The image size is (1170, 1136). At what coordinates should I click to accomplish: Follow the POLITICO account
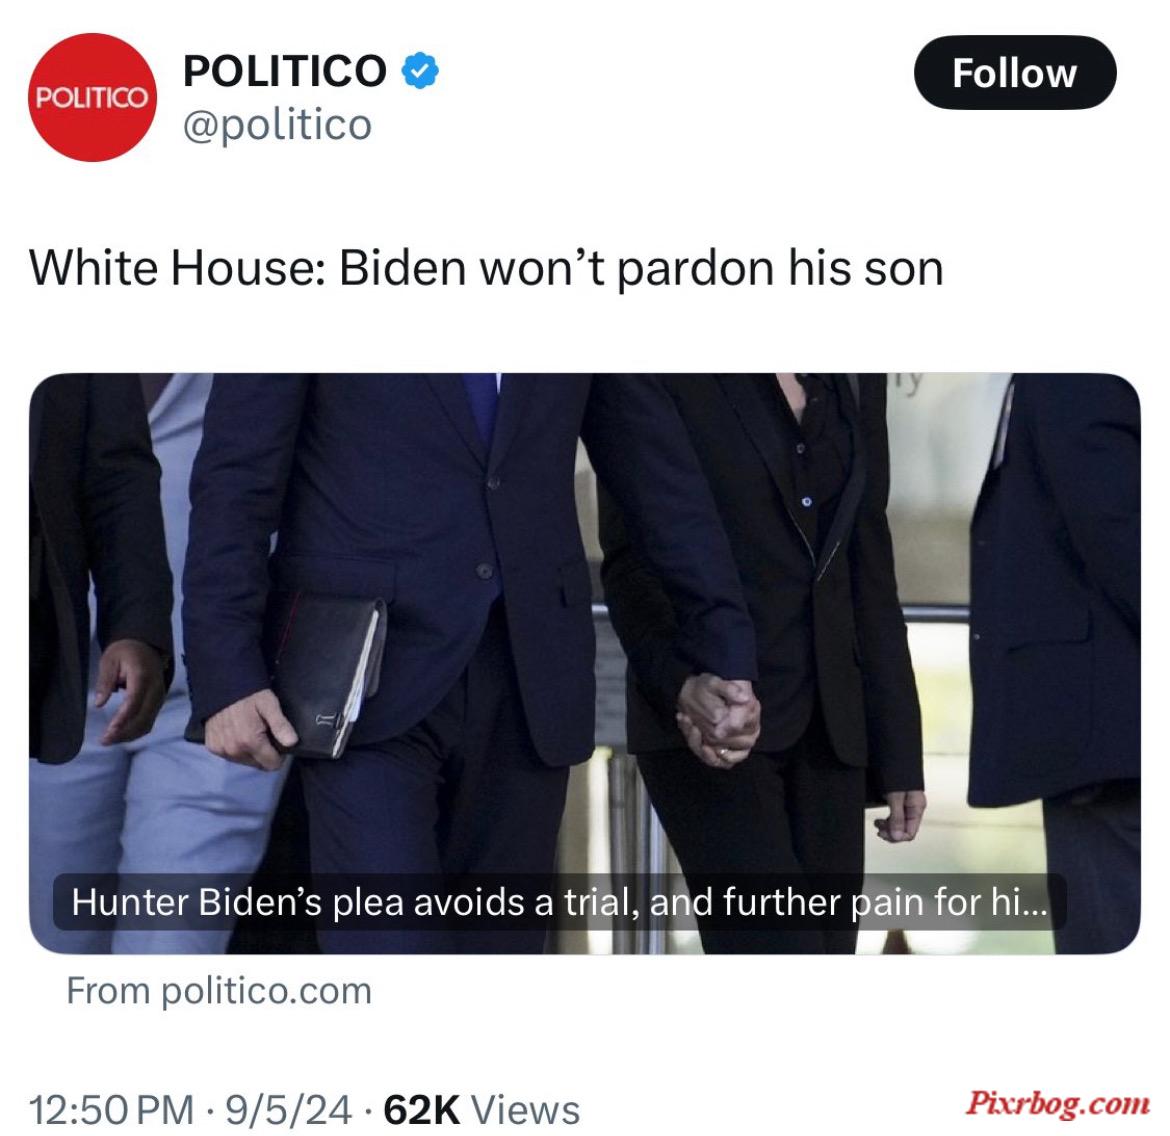pyautogui.click(x=1015, y=72)
